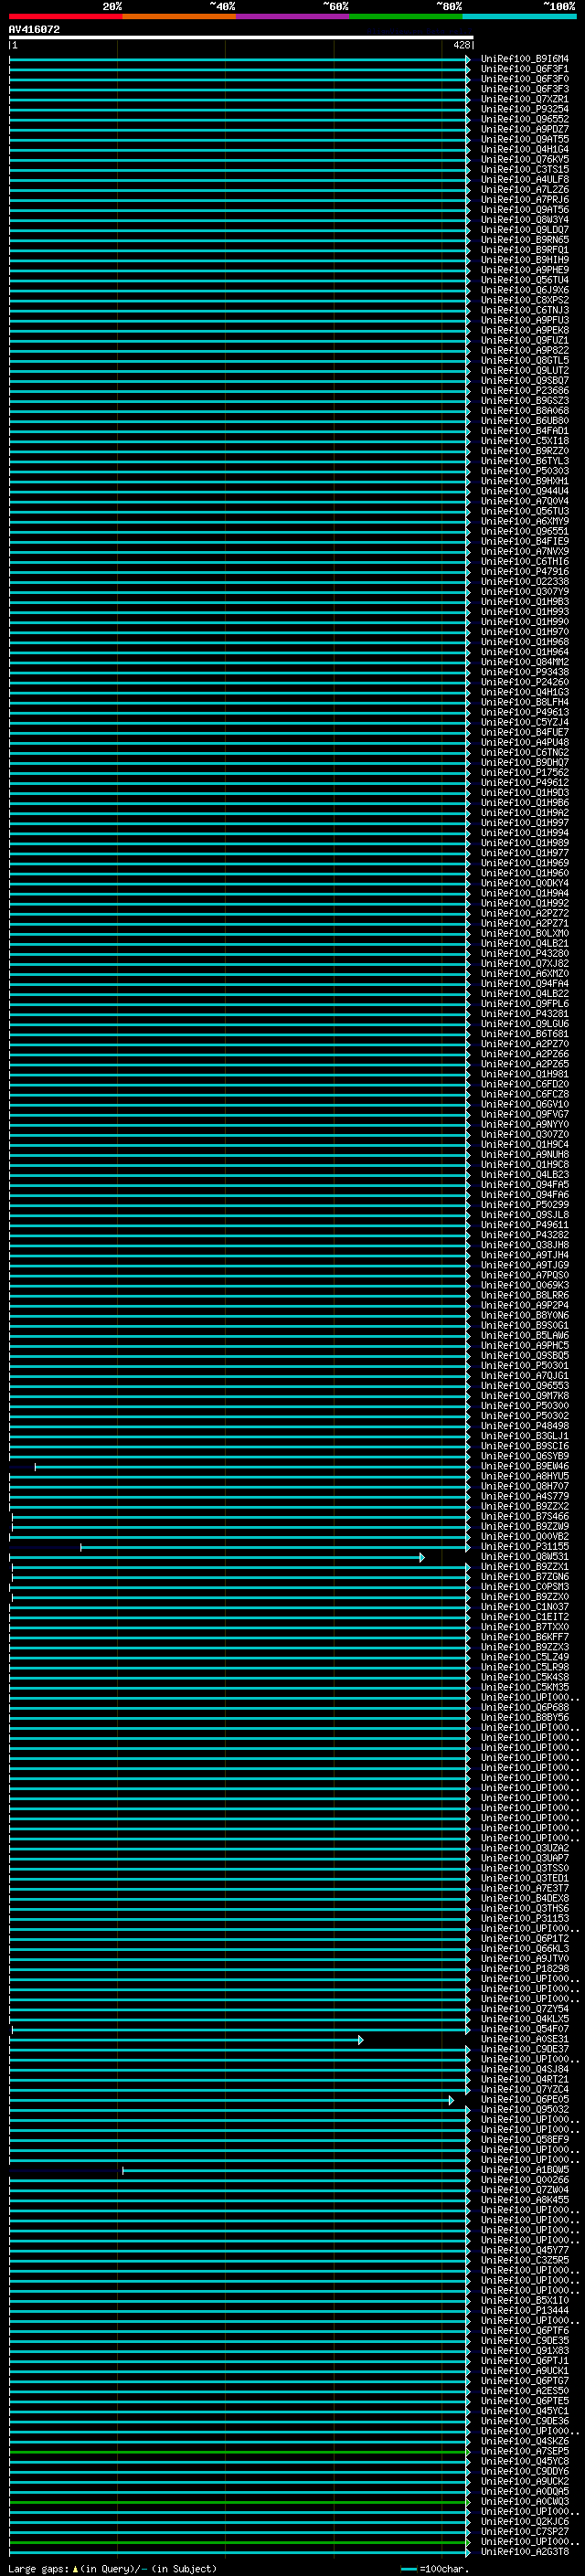Viewport: 585px width, 2576px height.
Task: Open hit UniRef100_Q96552
Action: coord(524,119)
